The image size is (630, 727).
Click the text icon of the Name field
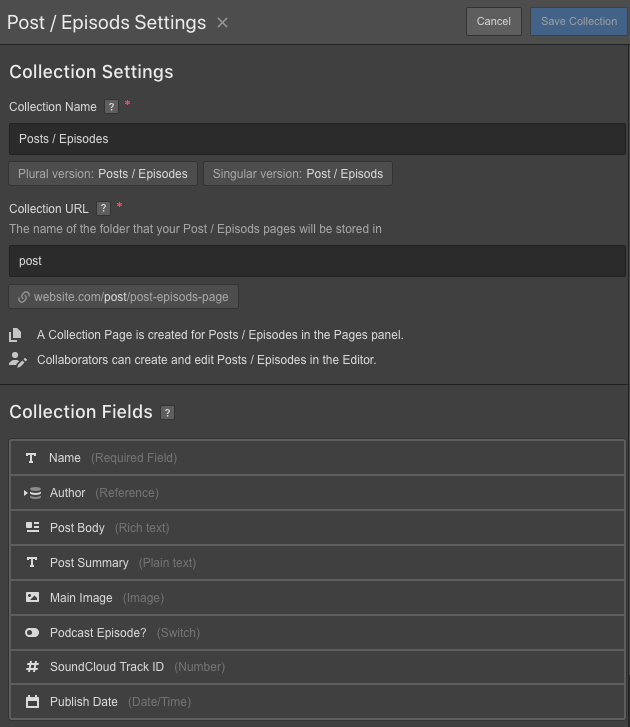31,458
